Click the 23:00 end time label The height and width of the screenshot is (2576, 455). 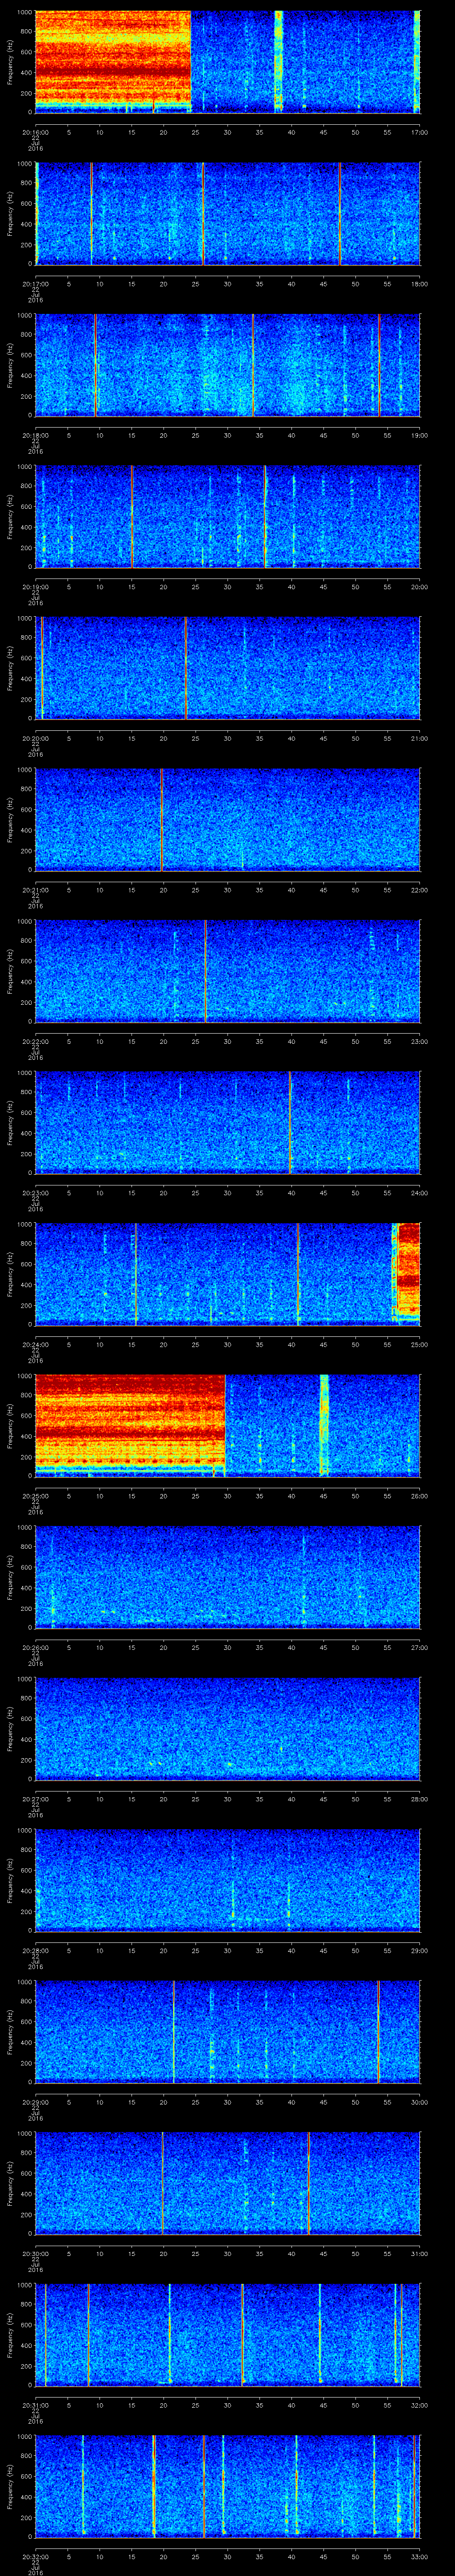coord(419,1041)
